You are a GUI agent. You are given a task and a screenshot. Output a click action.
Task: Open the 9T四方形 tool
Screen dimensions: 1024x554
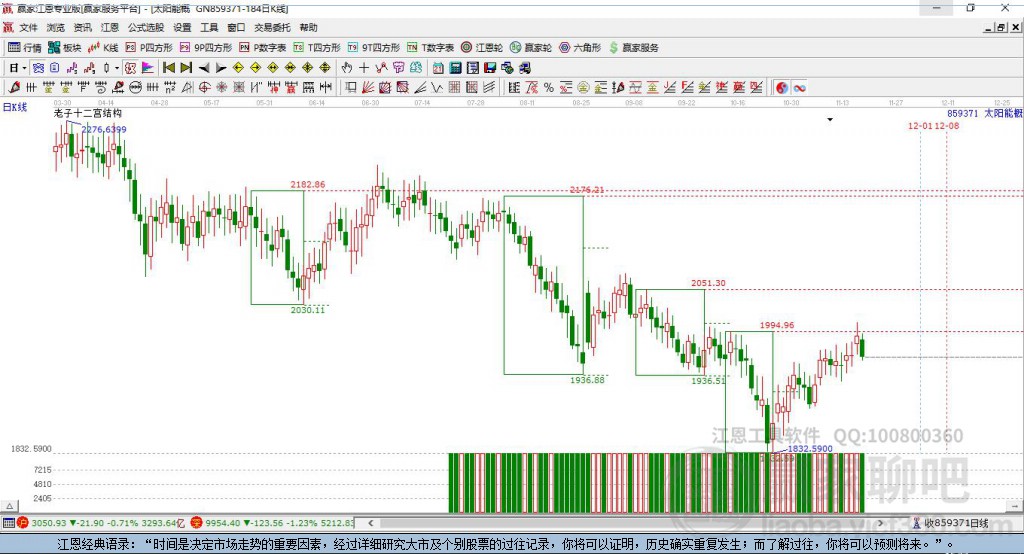pyautogui.click(x=374, y=48)
